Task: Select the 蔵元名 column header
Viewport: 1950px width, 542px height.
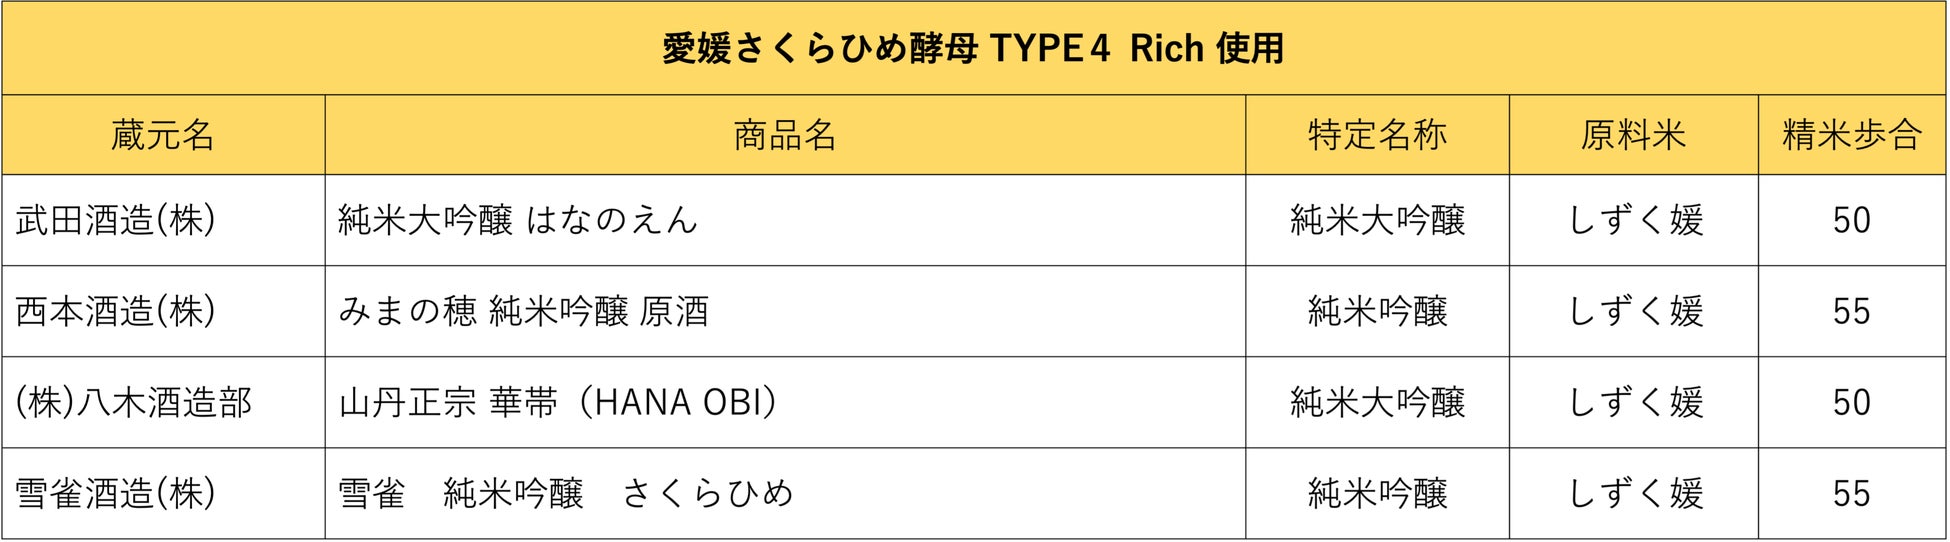Action: pyautogui.click(x=163, y=135)
